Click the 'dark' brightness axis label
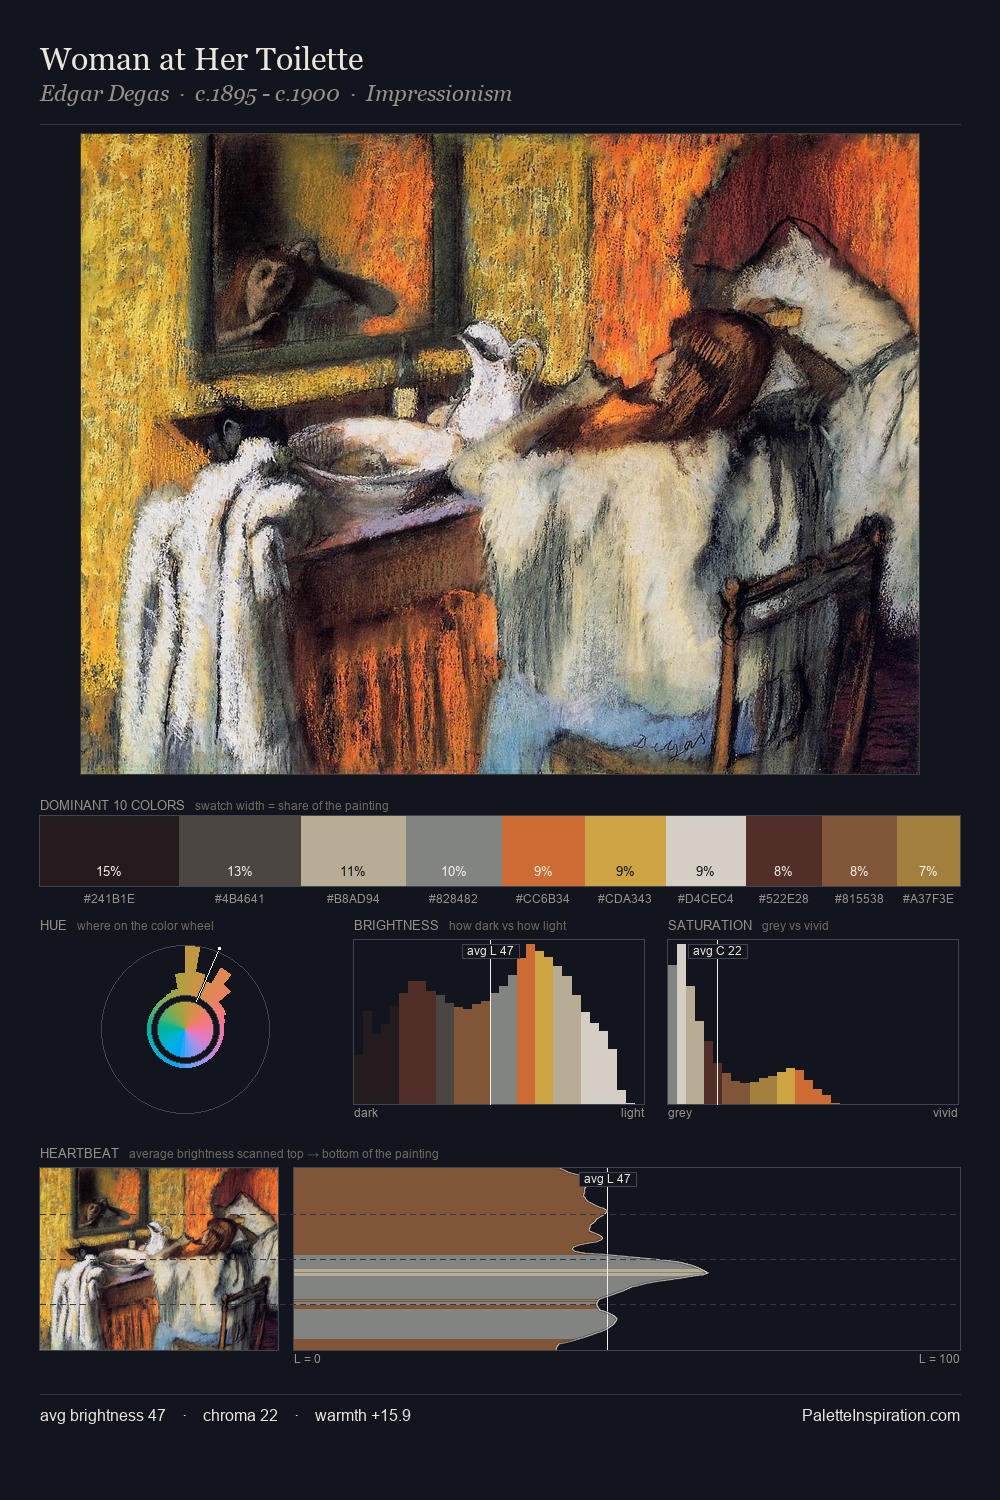This screenshot has height=1500, width=1000. click(366, 1113)
